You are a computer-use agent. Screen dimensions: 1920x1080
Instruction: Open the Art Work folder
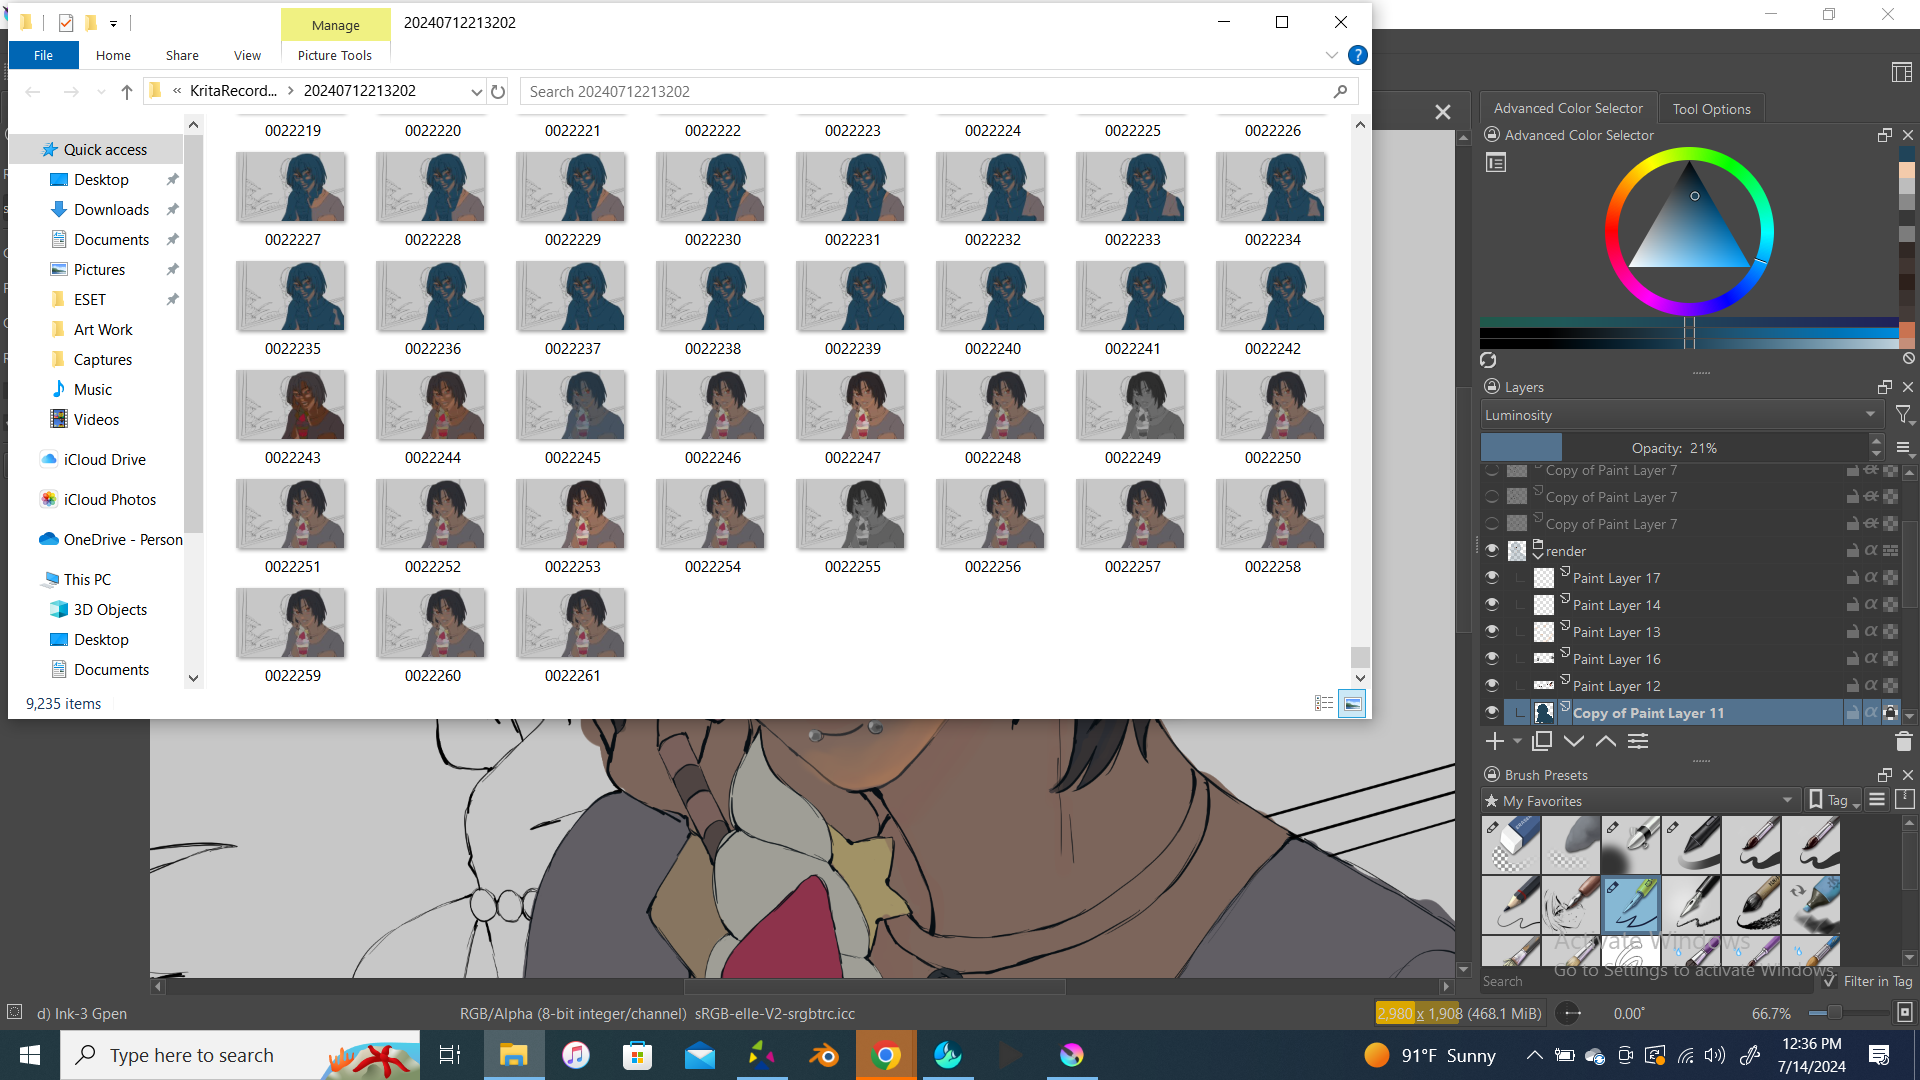click(x=103, y=329)
